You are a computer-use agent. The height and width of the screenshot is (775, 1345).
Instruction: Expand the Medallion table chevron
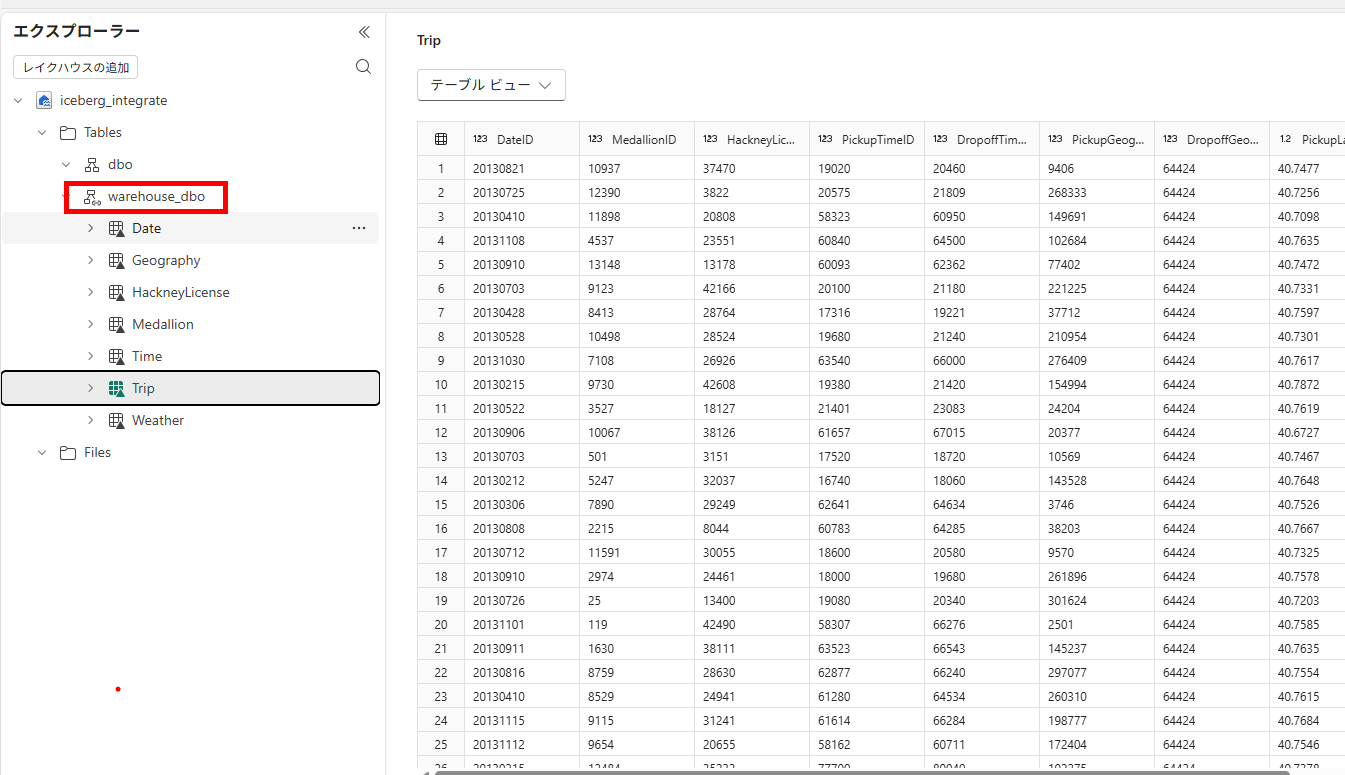pos(90,324)
